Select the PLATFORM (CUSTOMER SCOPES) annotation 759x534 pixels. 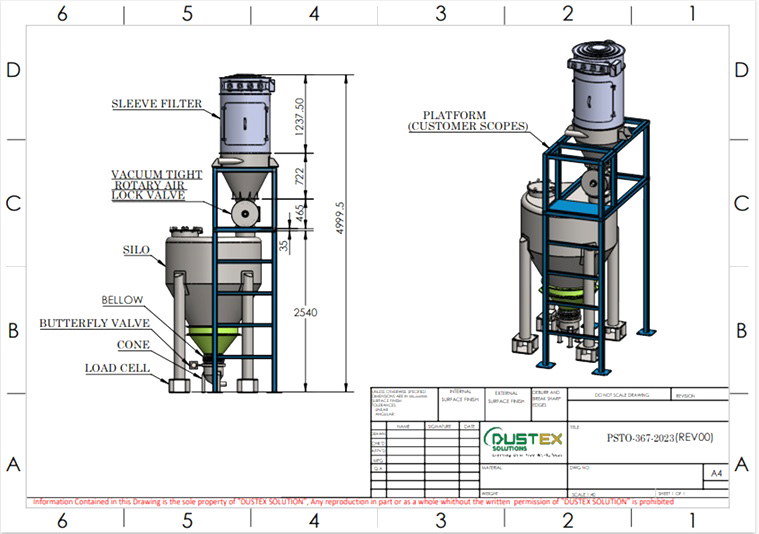468,121
